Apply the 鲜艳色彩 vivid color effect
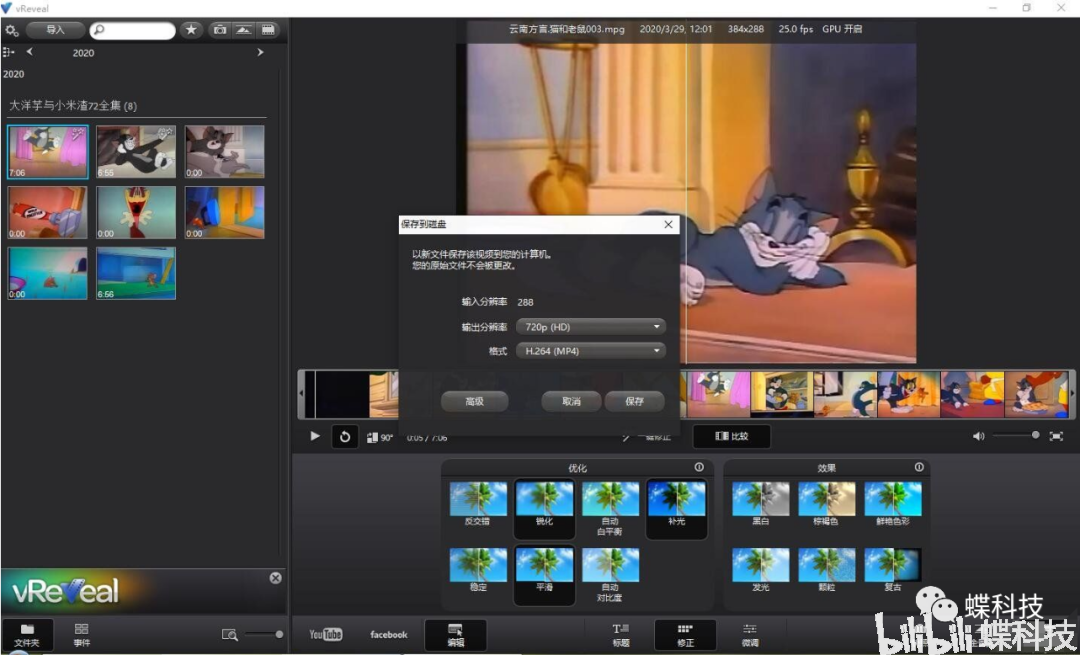Screen dimensions: 1080x655 coord(893,504)
